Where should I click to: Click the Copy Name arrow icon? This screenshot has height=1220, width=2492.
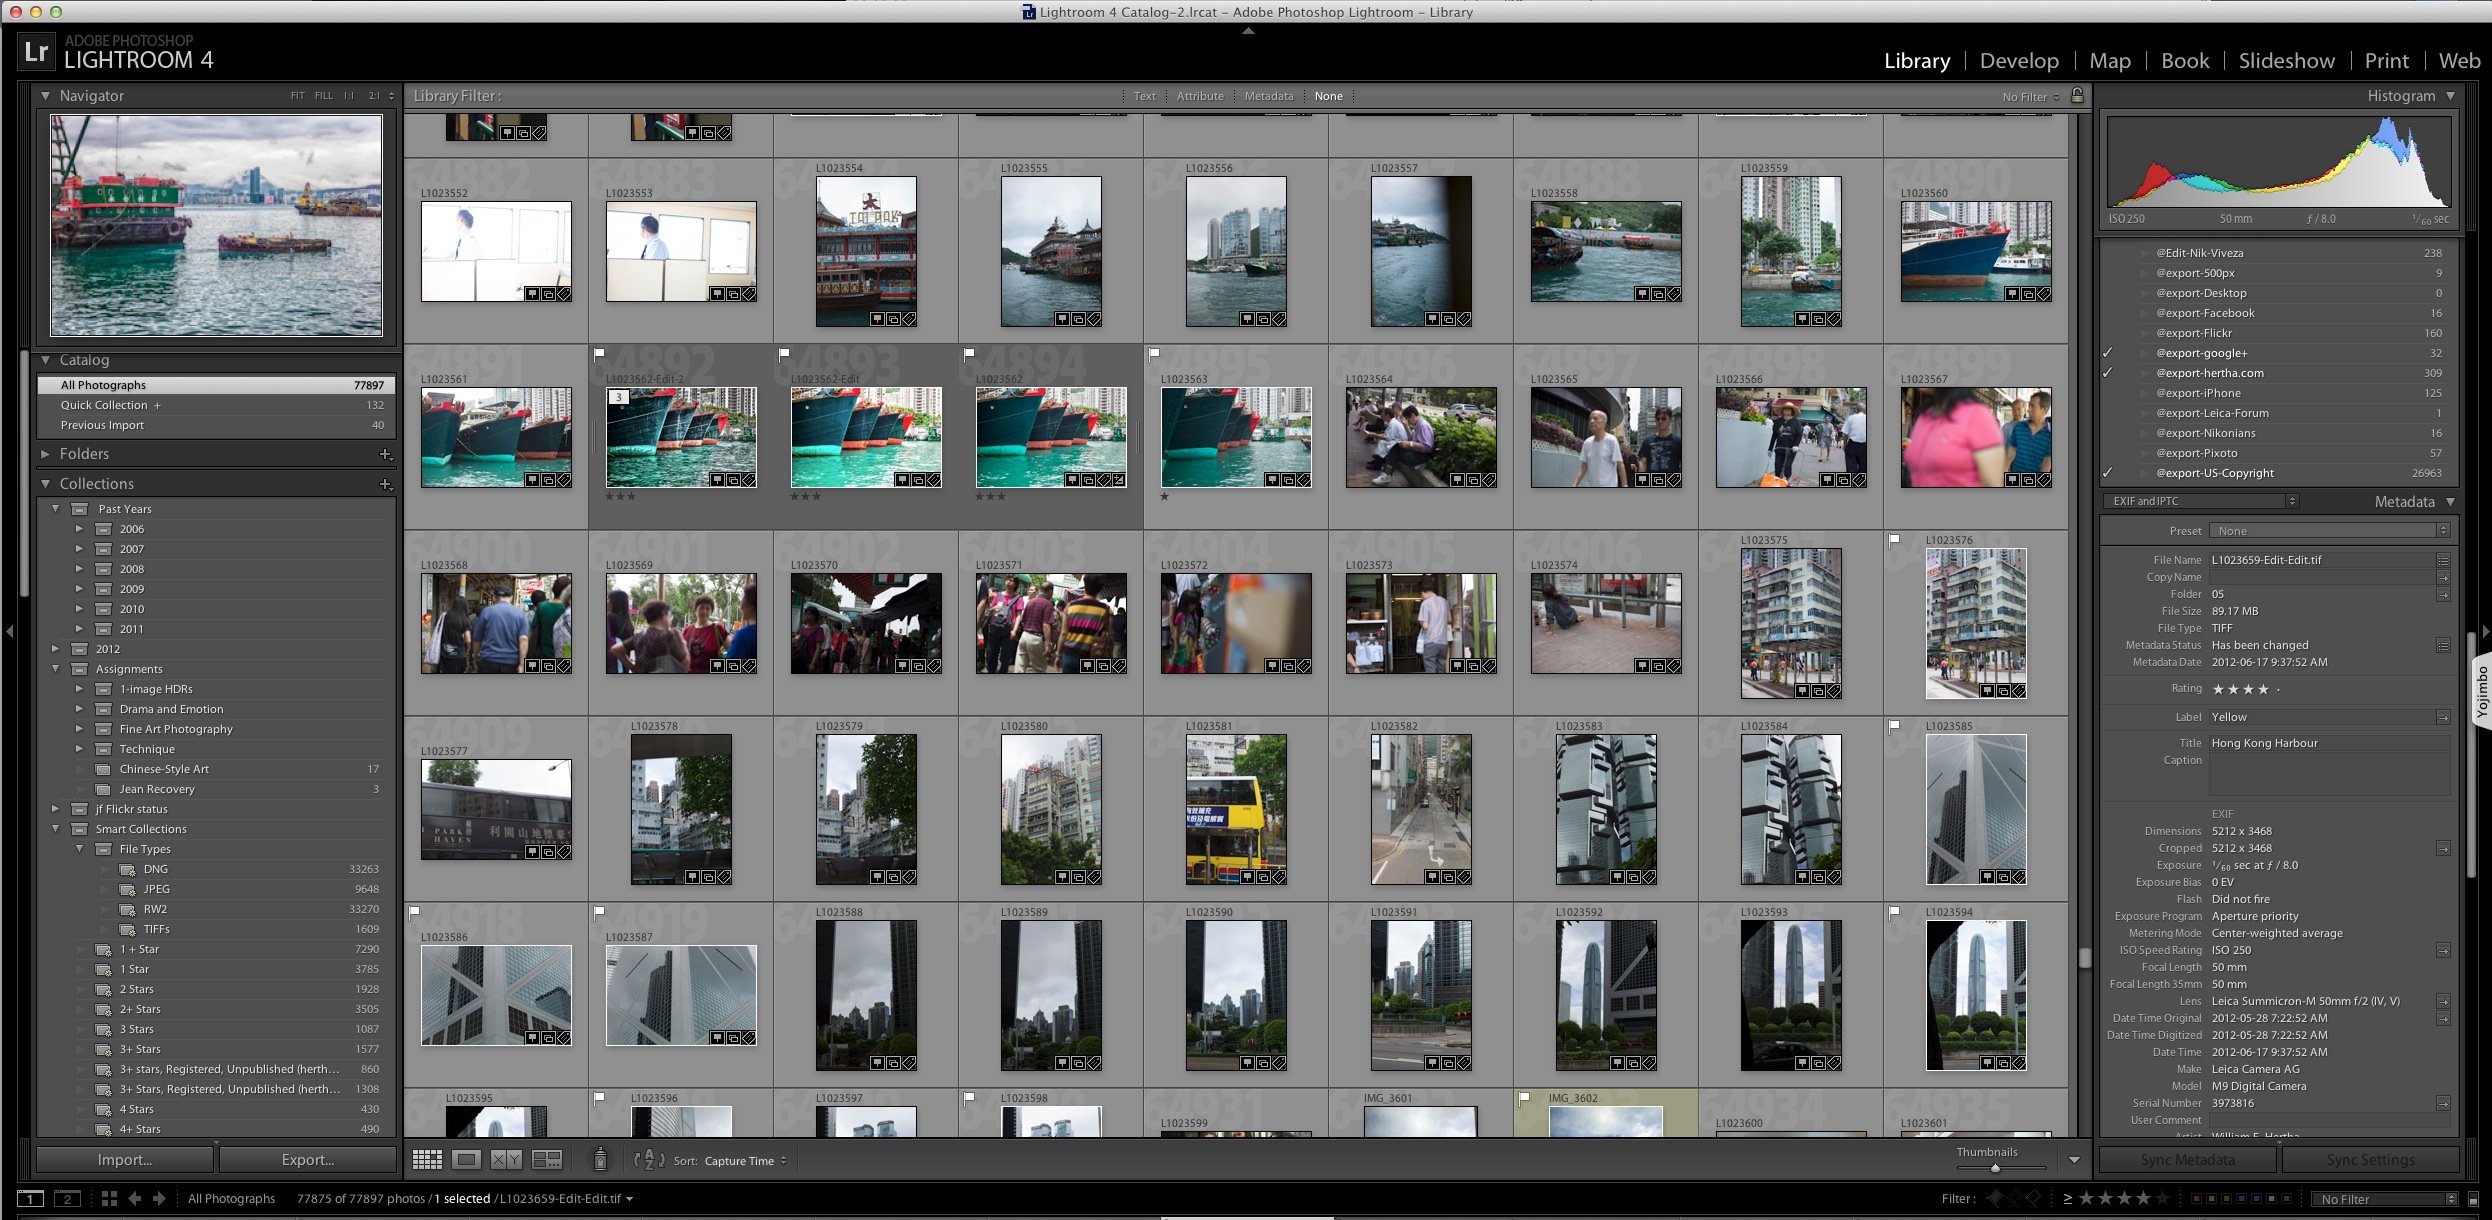point(2443,577)
